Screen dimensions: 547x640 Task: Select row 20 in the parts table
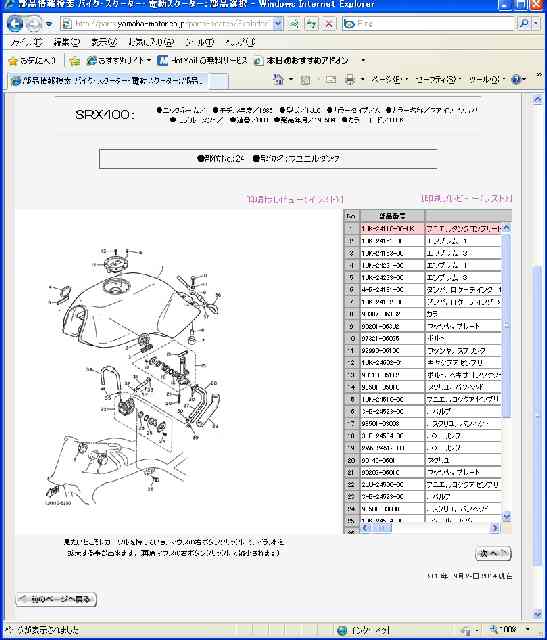(424, 460)
